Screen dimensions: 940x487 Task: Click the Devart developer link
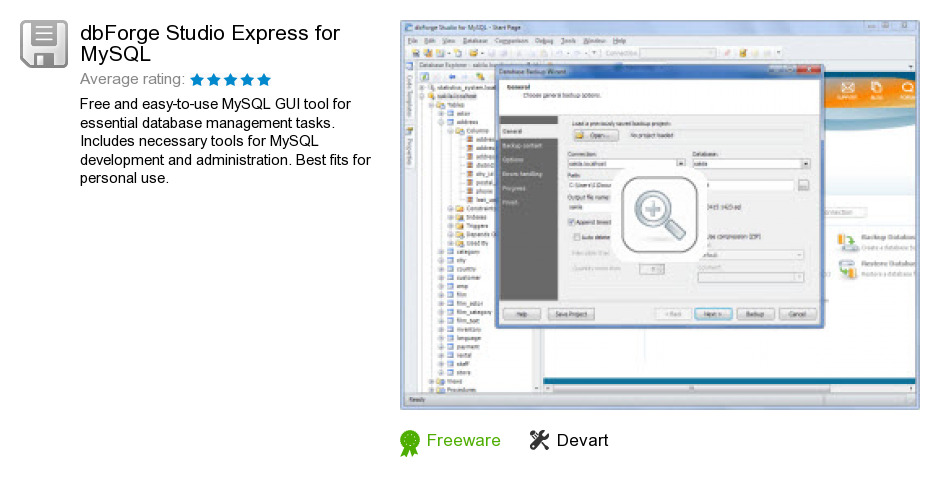tap(582, 440)
